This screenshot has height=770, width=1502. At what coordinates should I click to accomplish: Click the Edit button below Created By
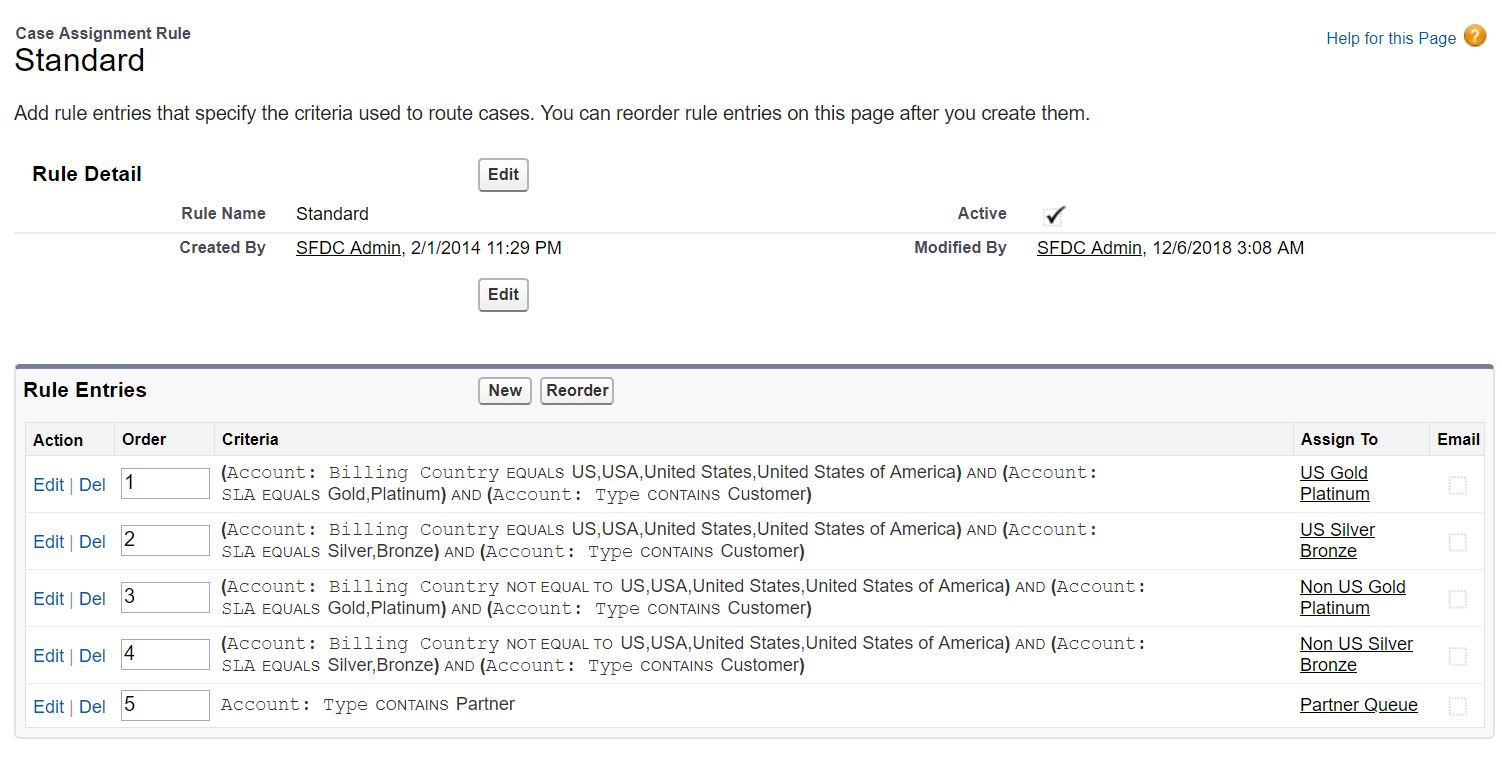click(503, 295)
